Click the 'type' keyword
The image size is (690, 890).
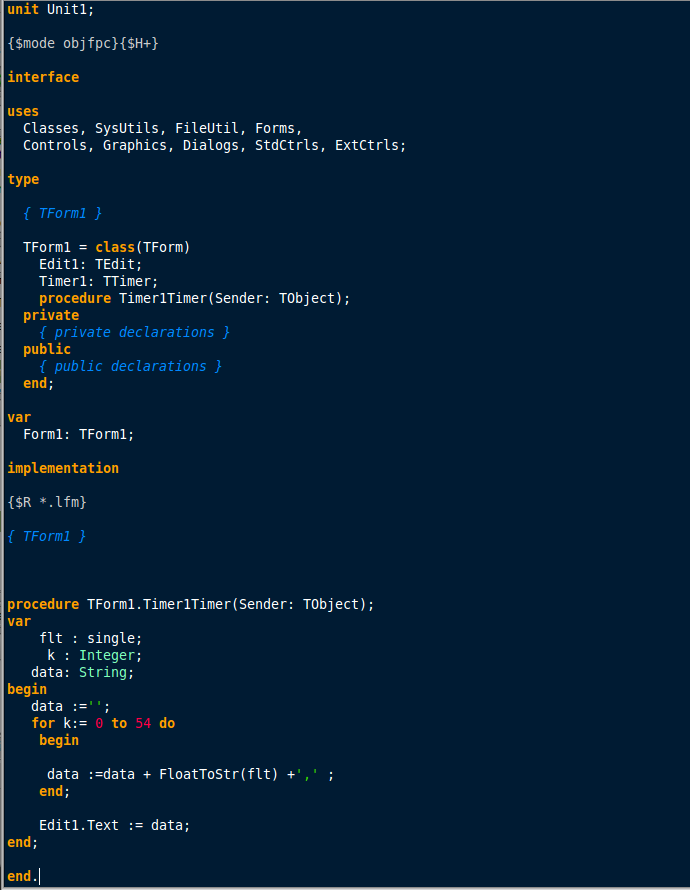tap(23, 179)
